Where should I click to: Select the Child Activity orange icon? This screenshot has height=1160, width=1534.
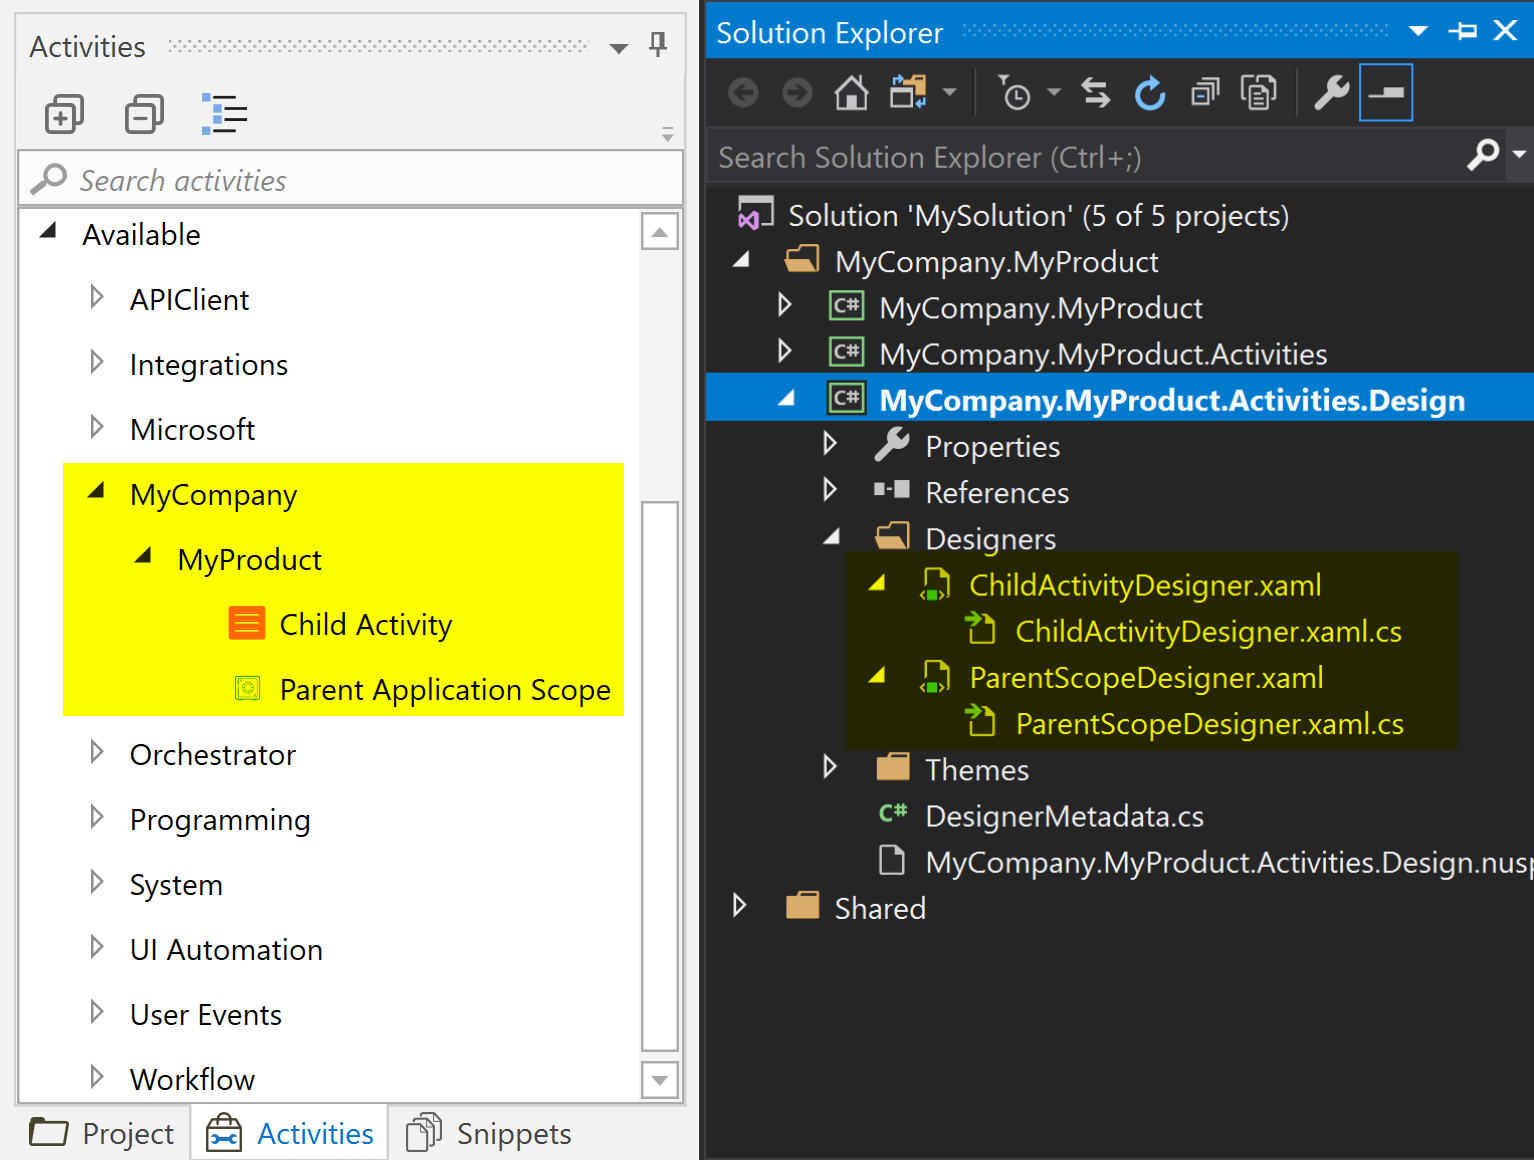click(x=247, y=623)
